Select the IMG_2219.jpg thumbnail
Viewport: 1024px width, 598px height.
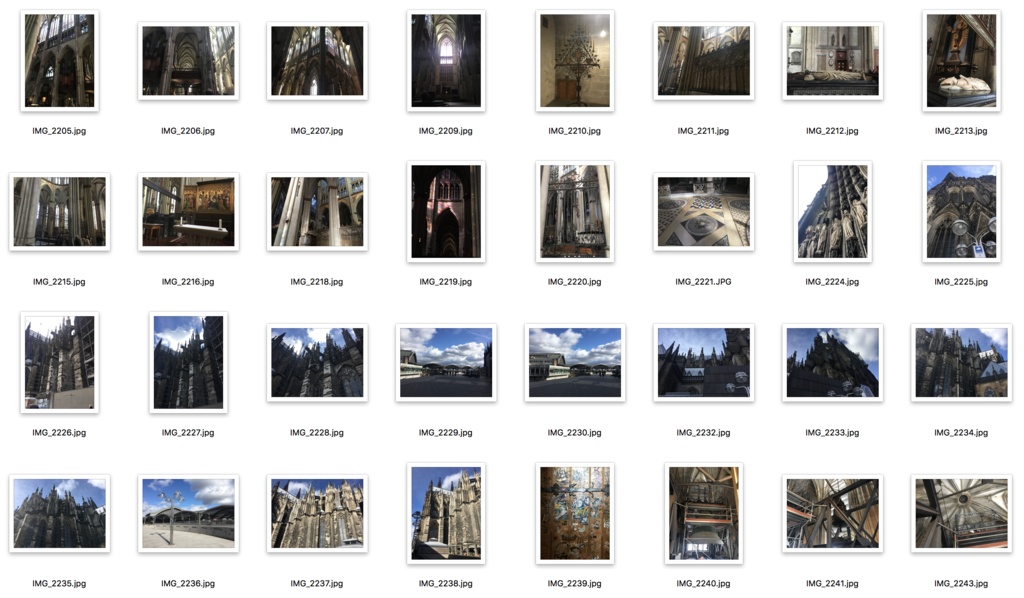[446, 212]
